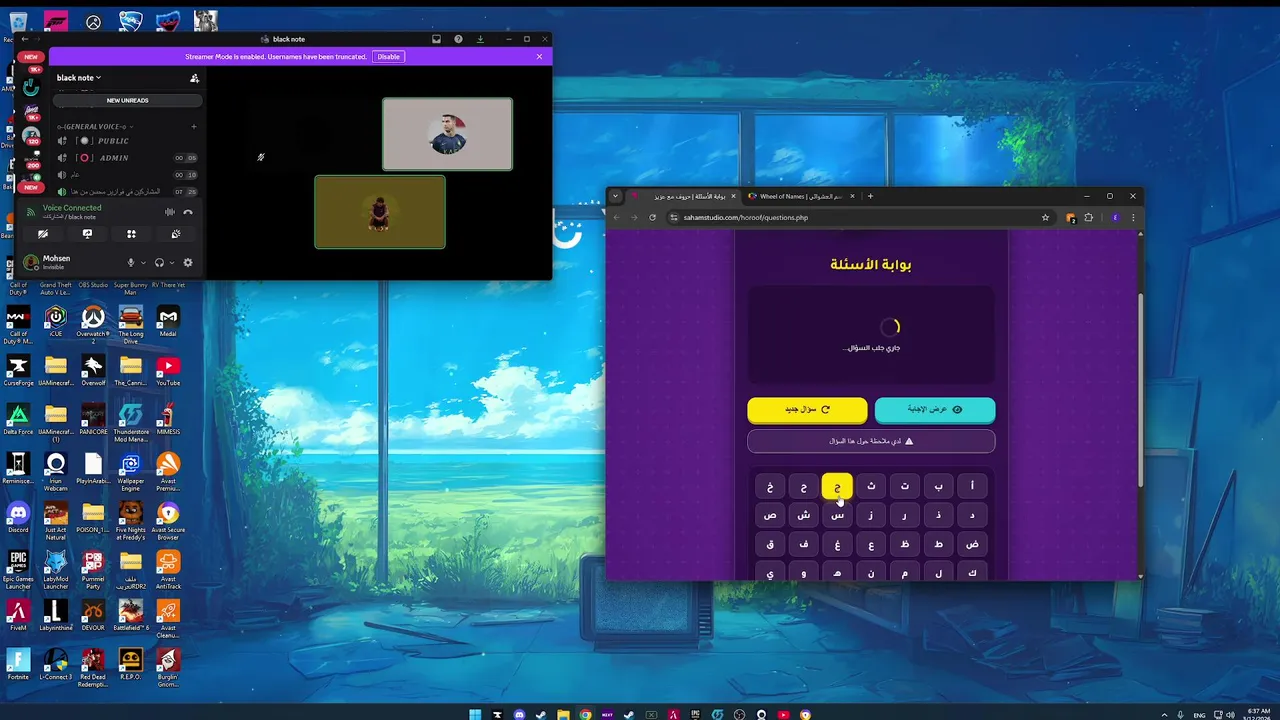
Task: Open the Chrome profile avatar
Action: coord(1115,217)
